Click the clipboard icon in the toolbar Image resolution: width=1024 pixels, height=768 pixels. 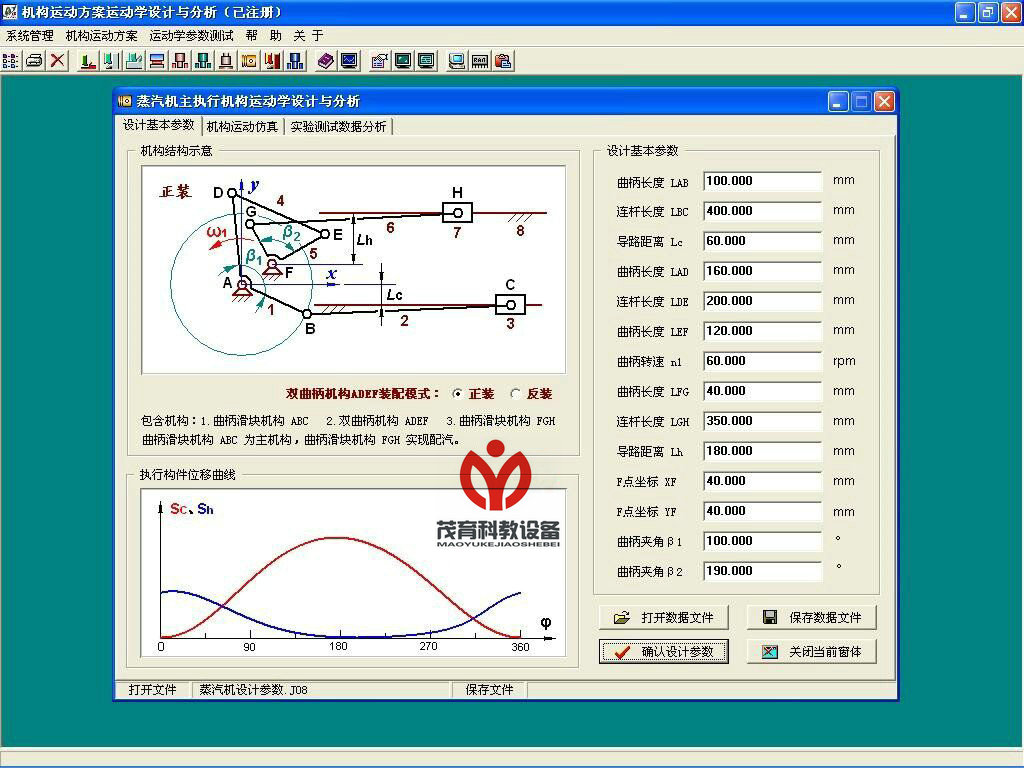[x=503, y=60]
